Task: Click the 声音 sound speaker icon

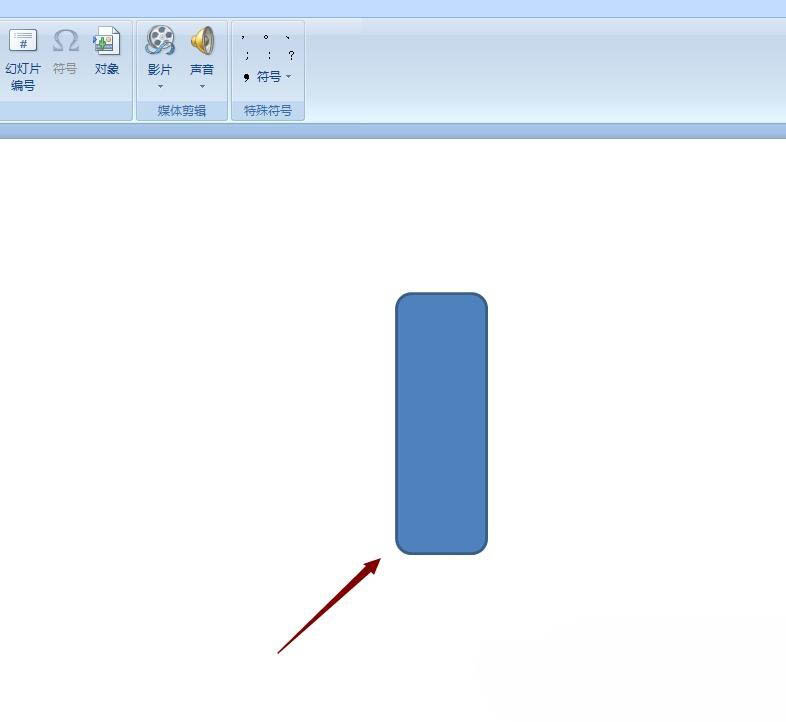Action: pos(202,41)
